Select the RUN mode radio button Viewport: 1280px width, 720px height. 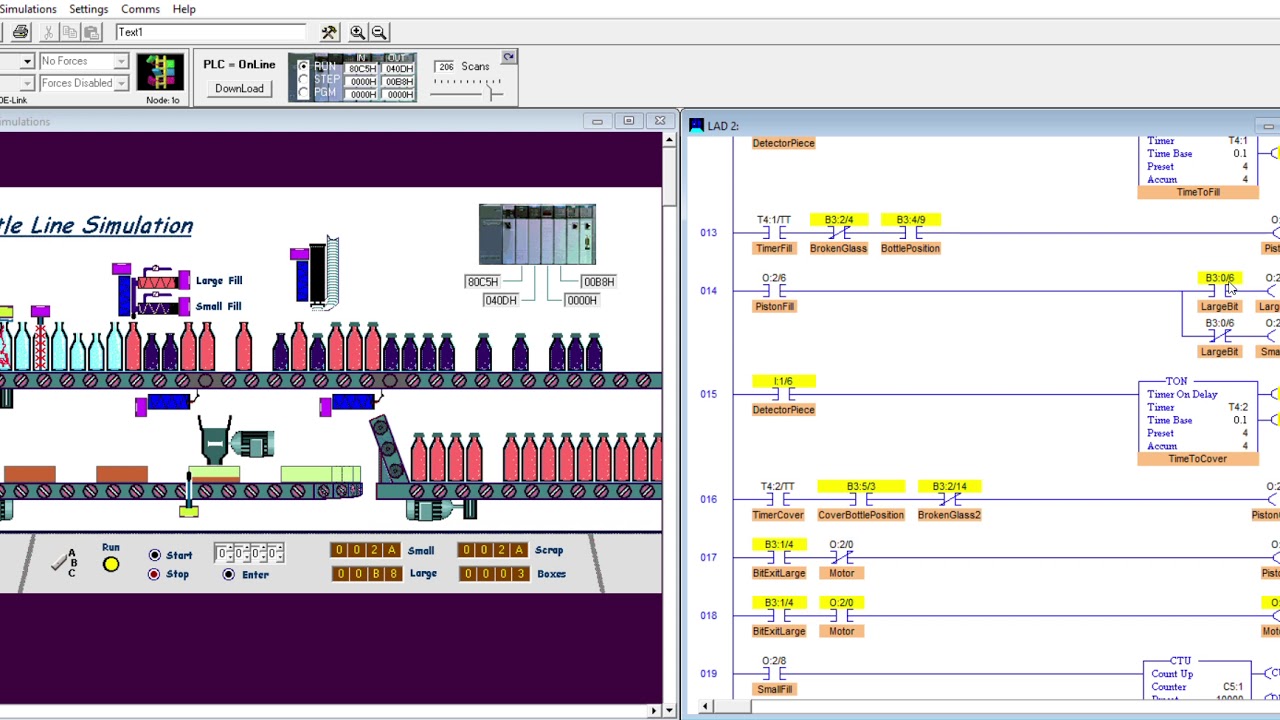[x=304, y=67]
